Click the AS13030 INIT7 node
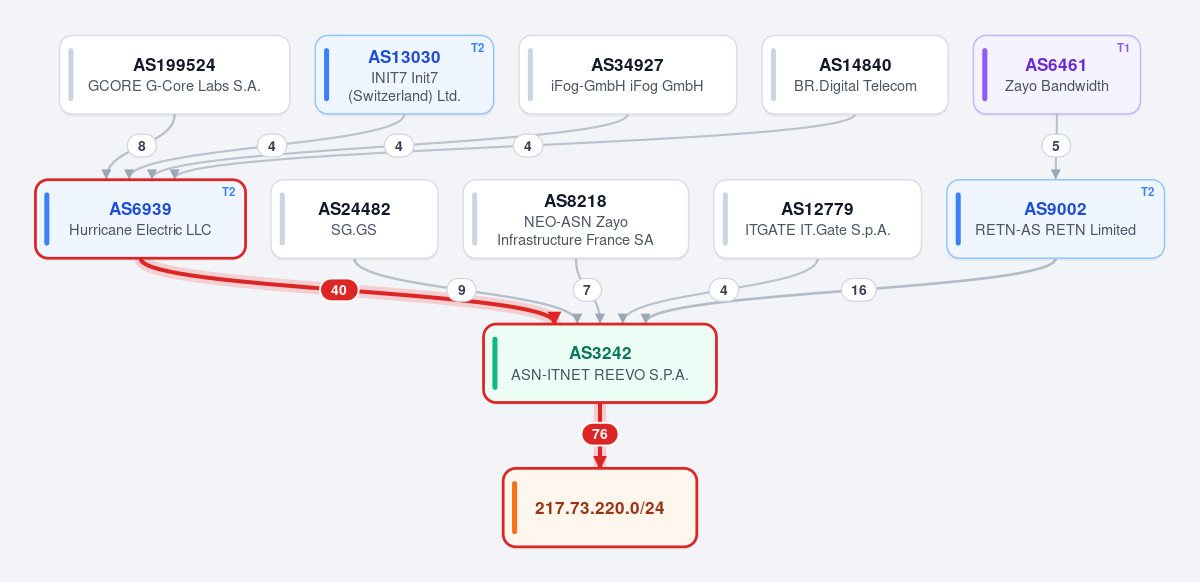 (404, 75)
